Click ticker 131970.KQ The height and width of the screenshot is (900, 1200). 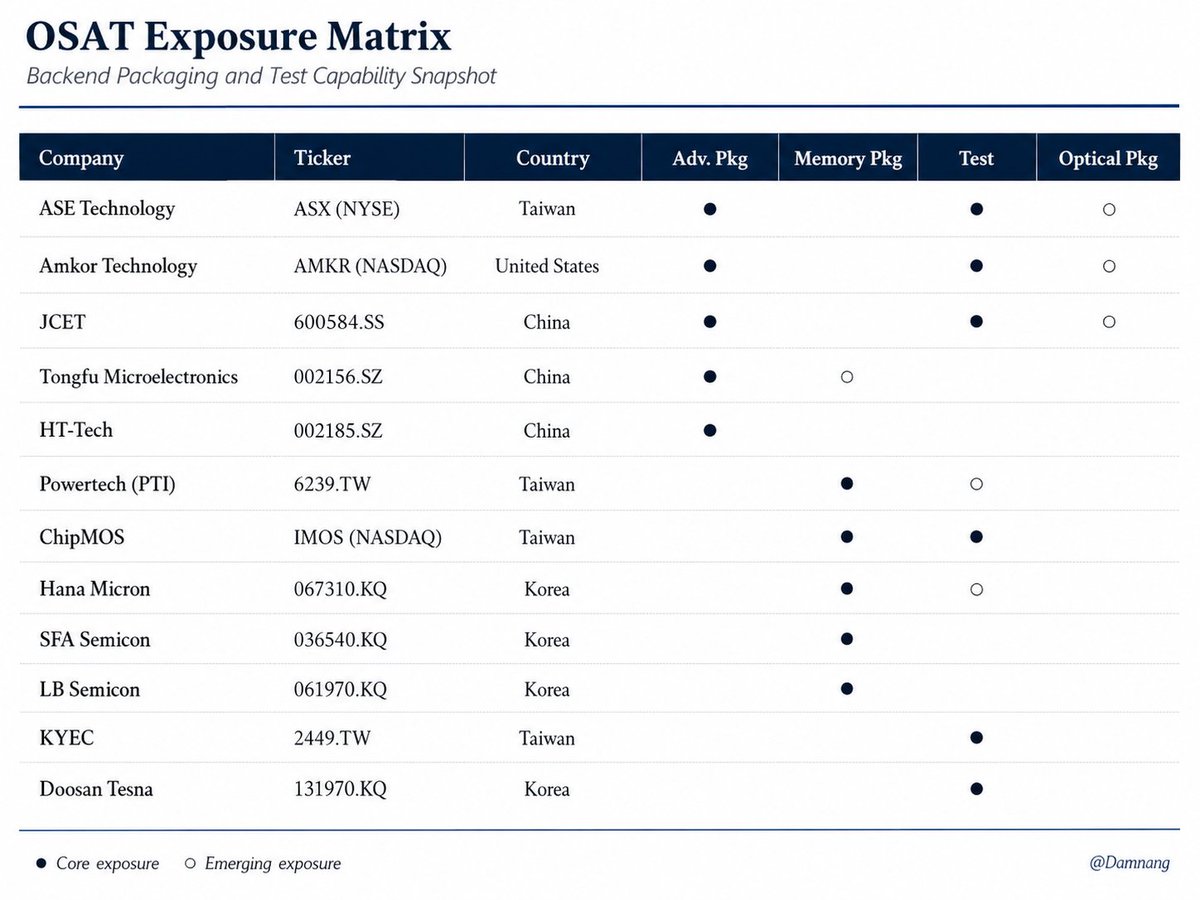pos(340,789)
